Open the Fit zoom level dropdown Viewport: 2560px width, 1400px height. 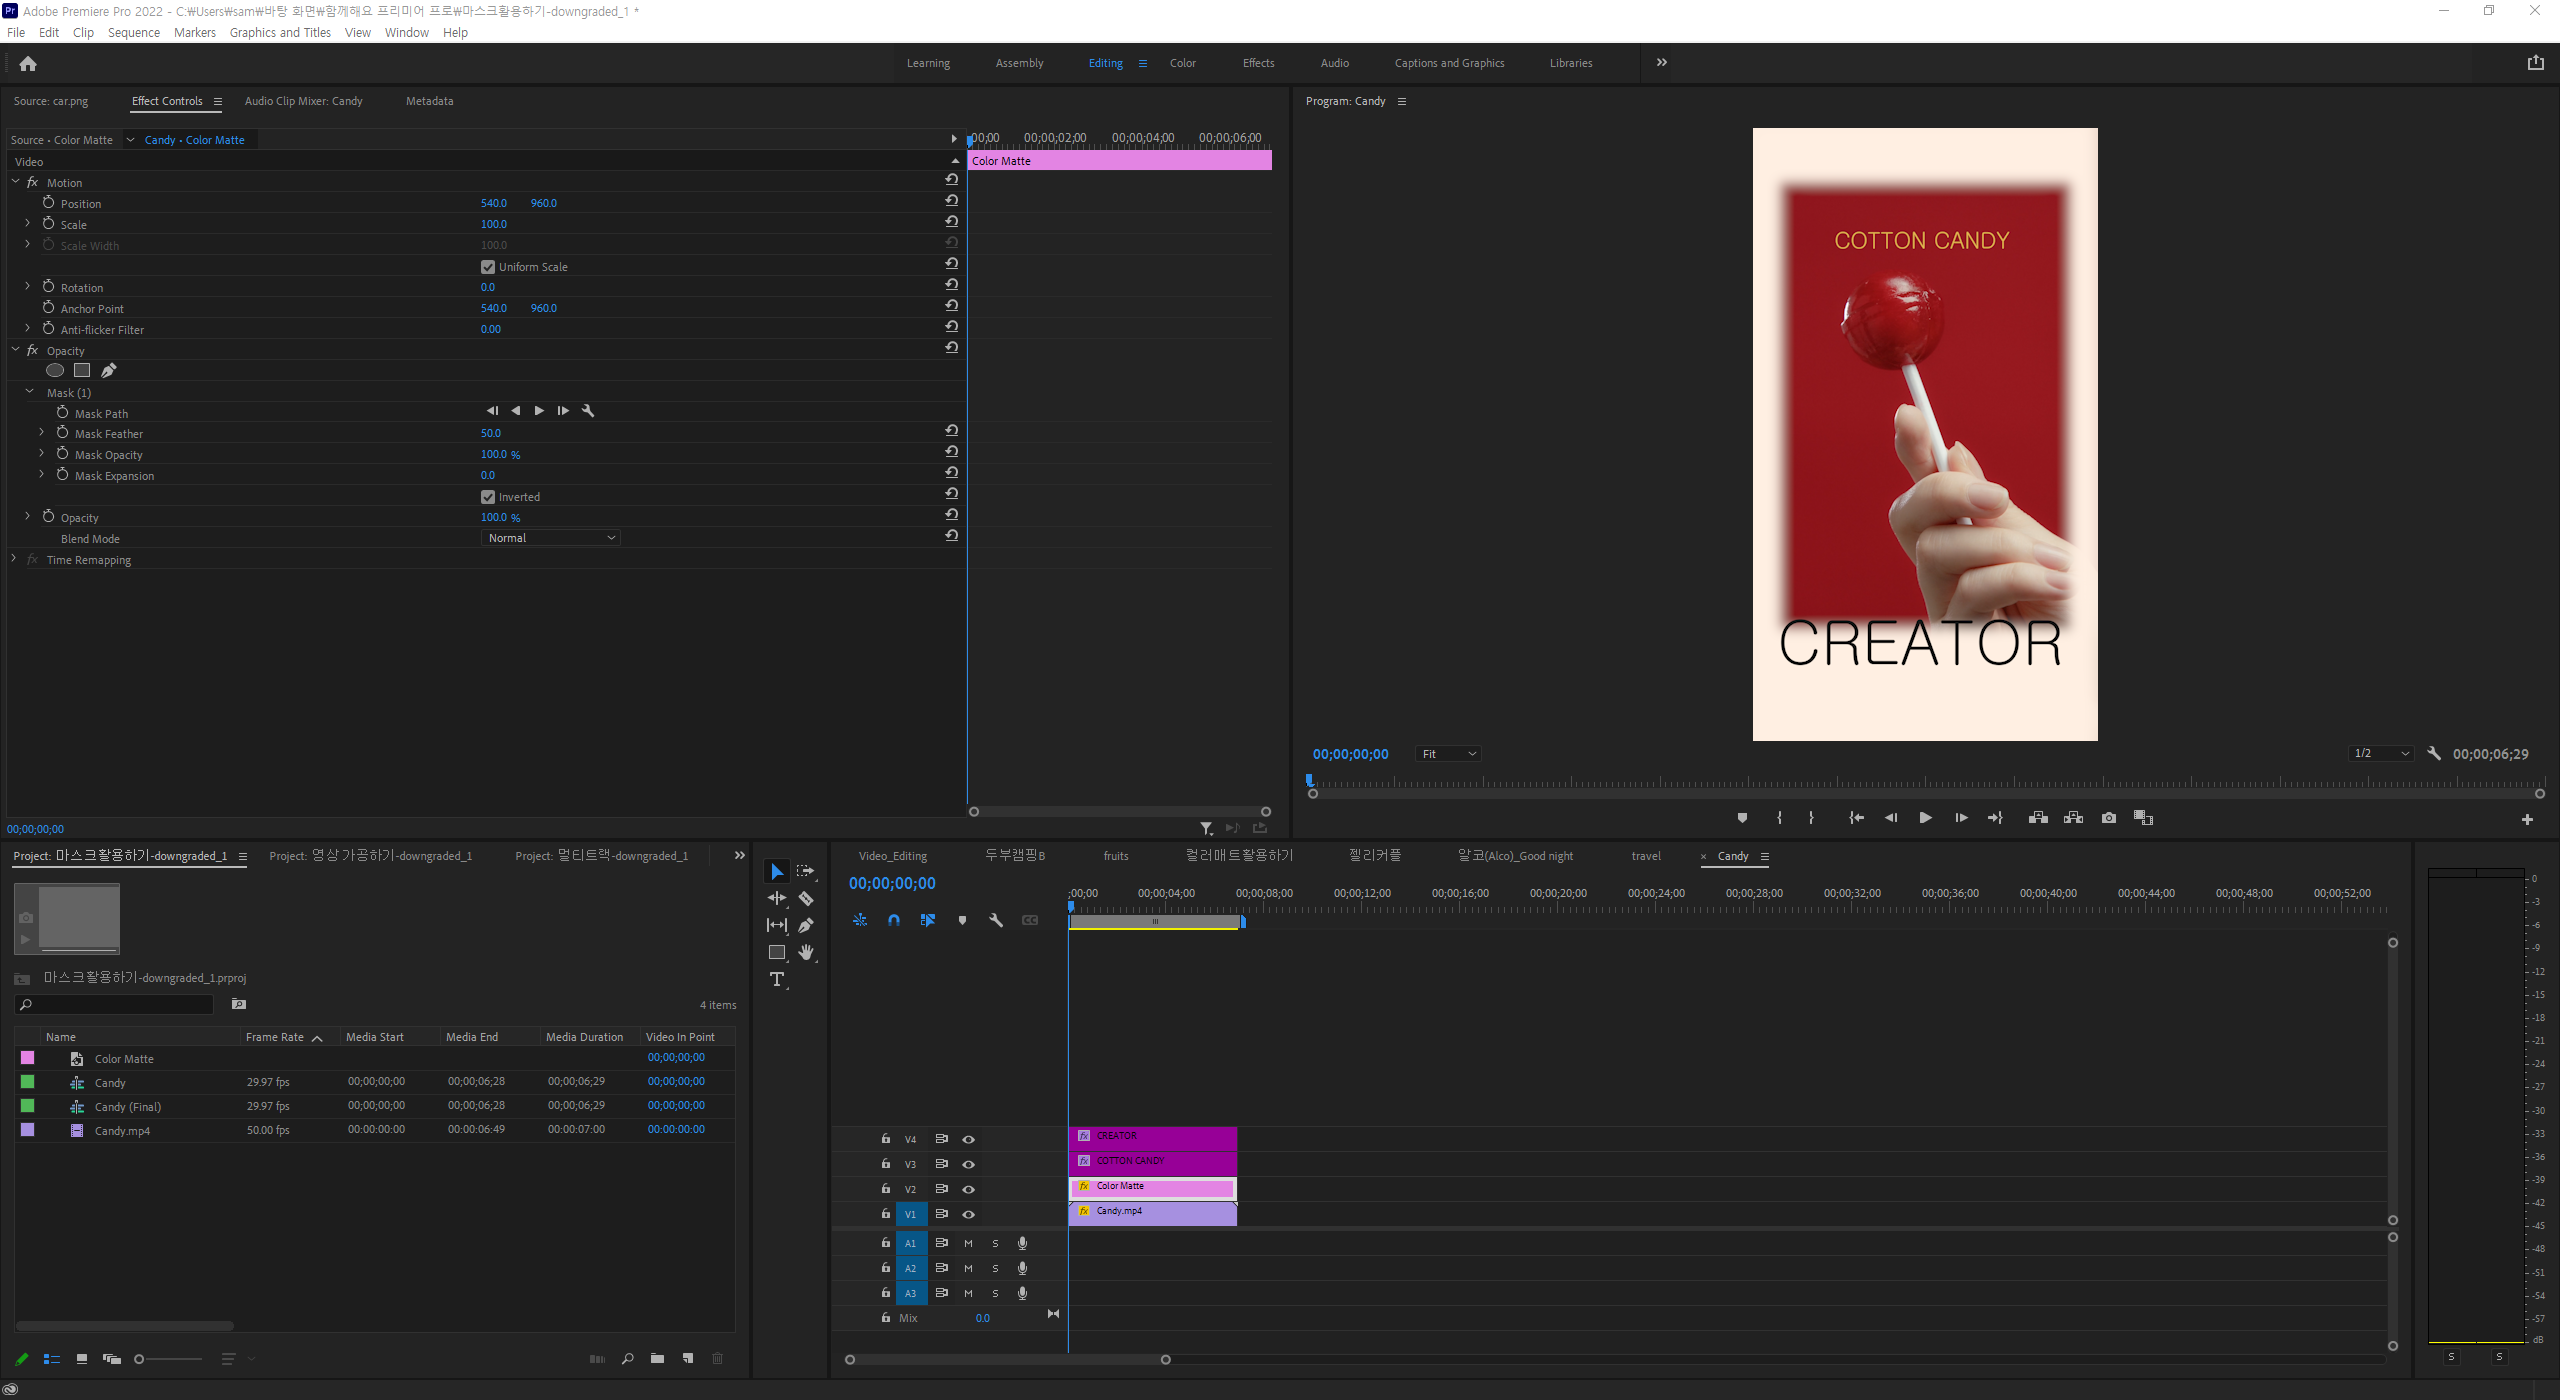(1448, 754)
